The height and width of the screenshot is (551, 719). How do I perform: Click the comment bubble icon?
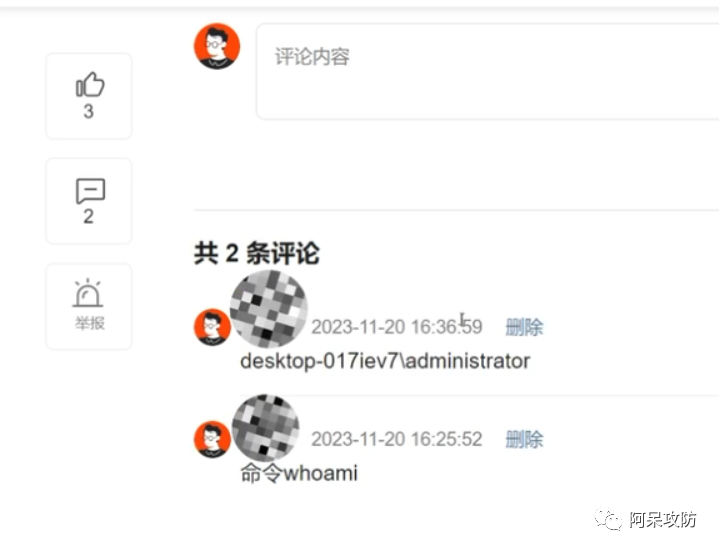pyautogui.click(x=90, y=190)
